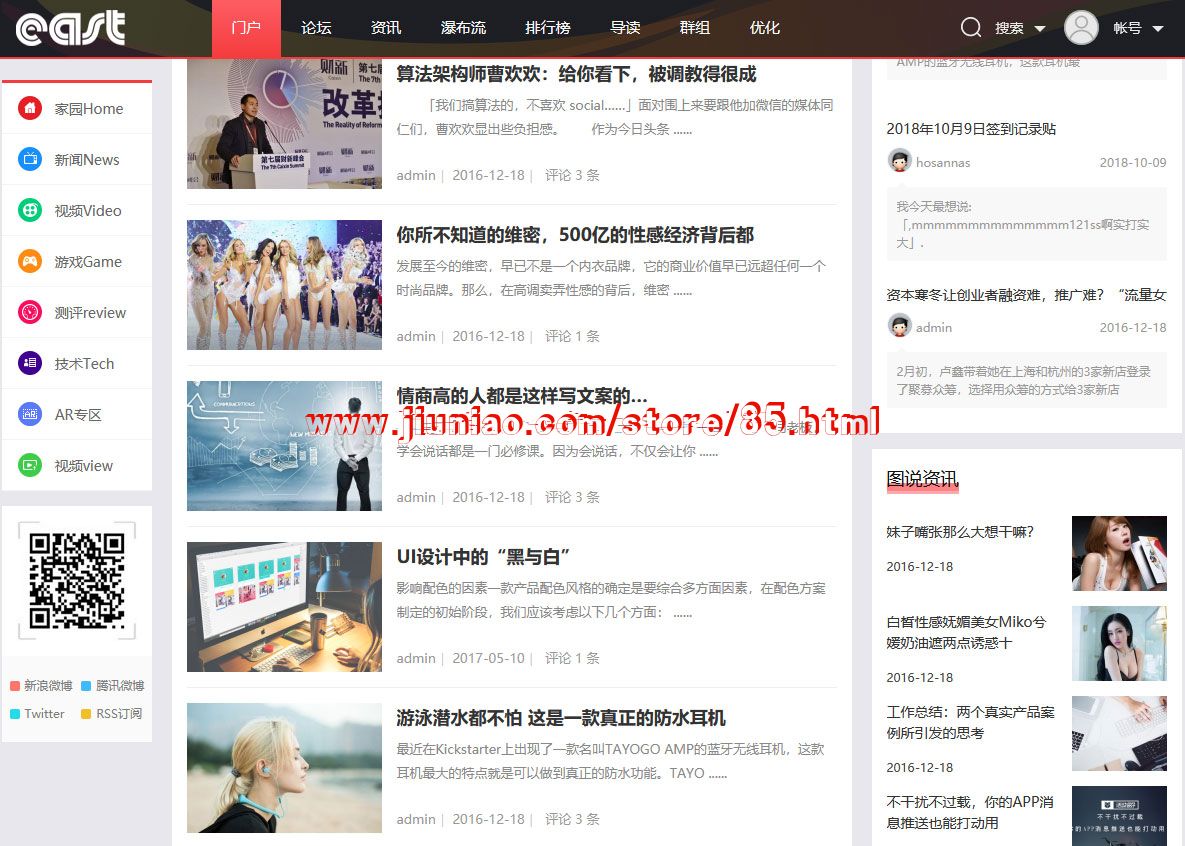The width and height of the screenshot is (1185, 846).
Task: Select the green 视频Video icon
Action: pyautogui.click(x=30, y=210)
